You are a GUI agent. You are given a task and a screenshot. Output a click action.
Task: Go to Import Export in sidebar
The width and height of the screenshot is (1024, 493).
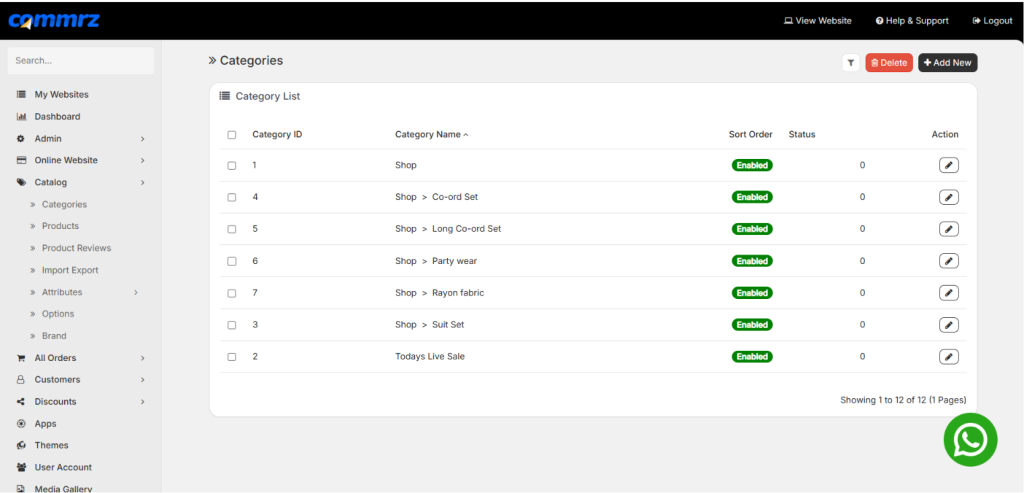click(x=70, y=270)
